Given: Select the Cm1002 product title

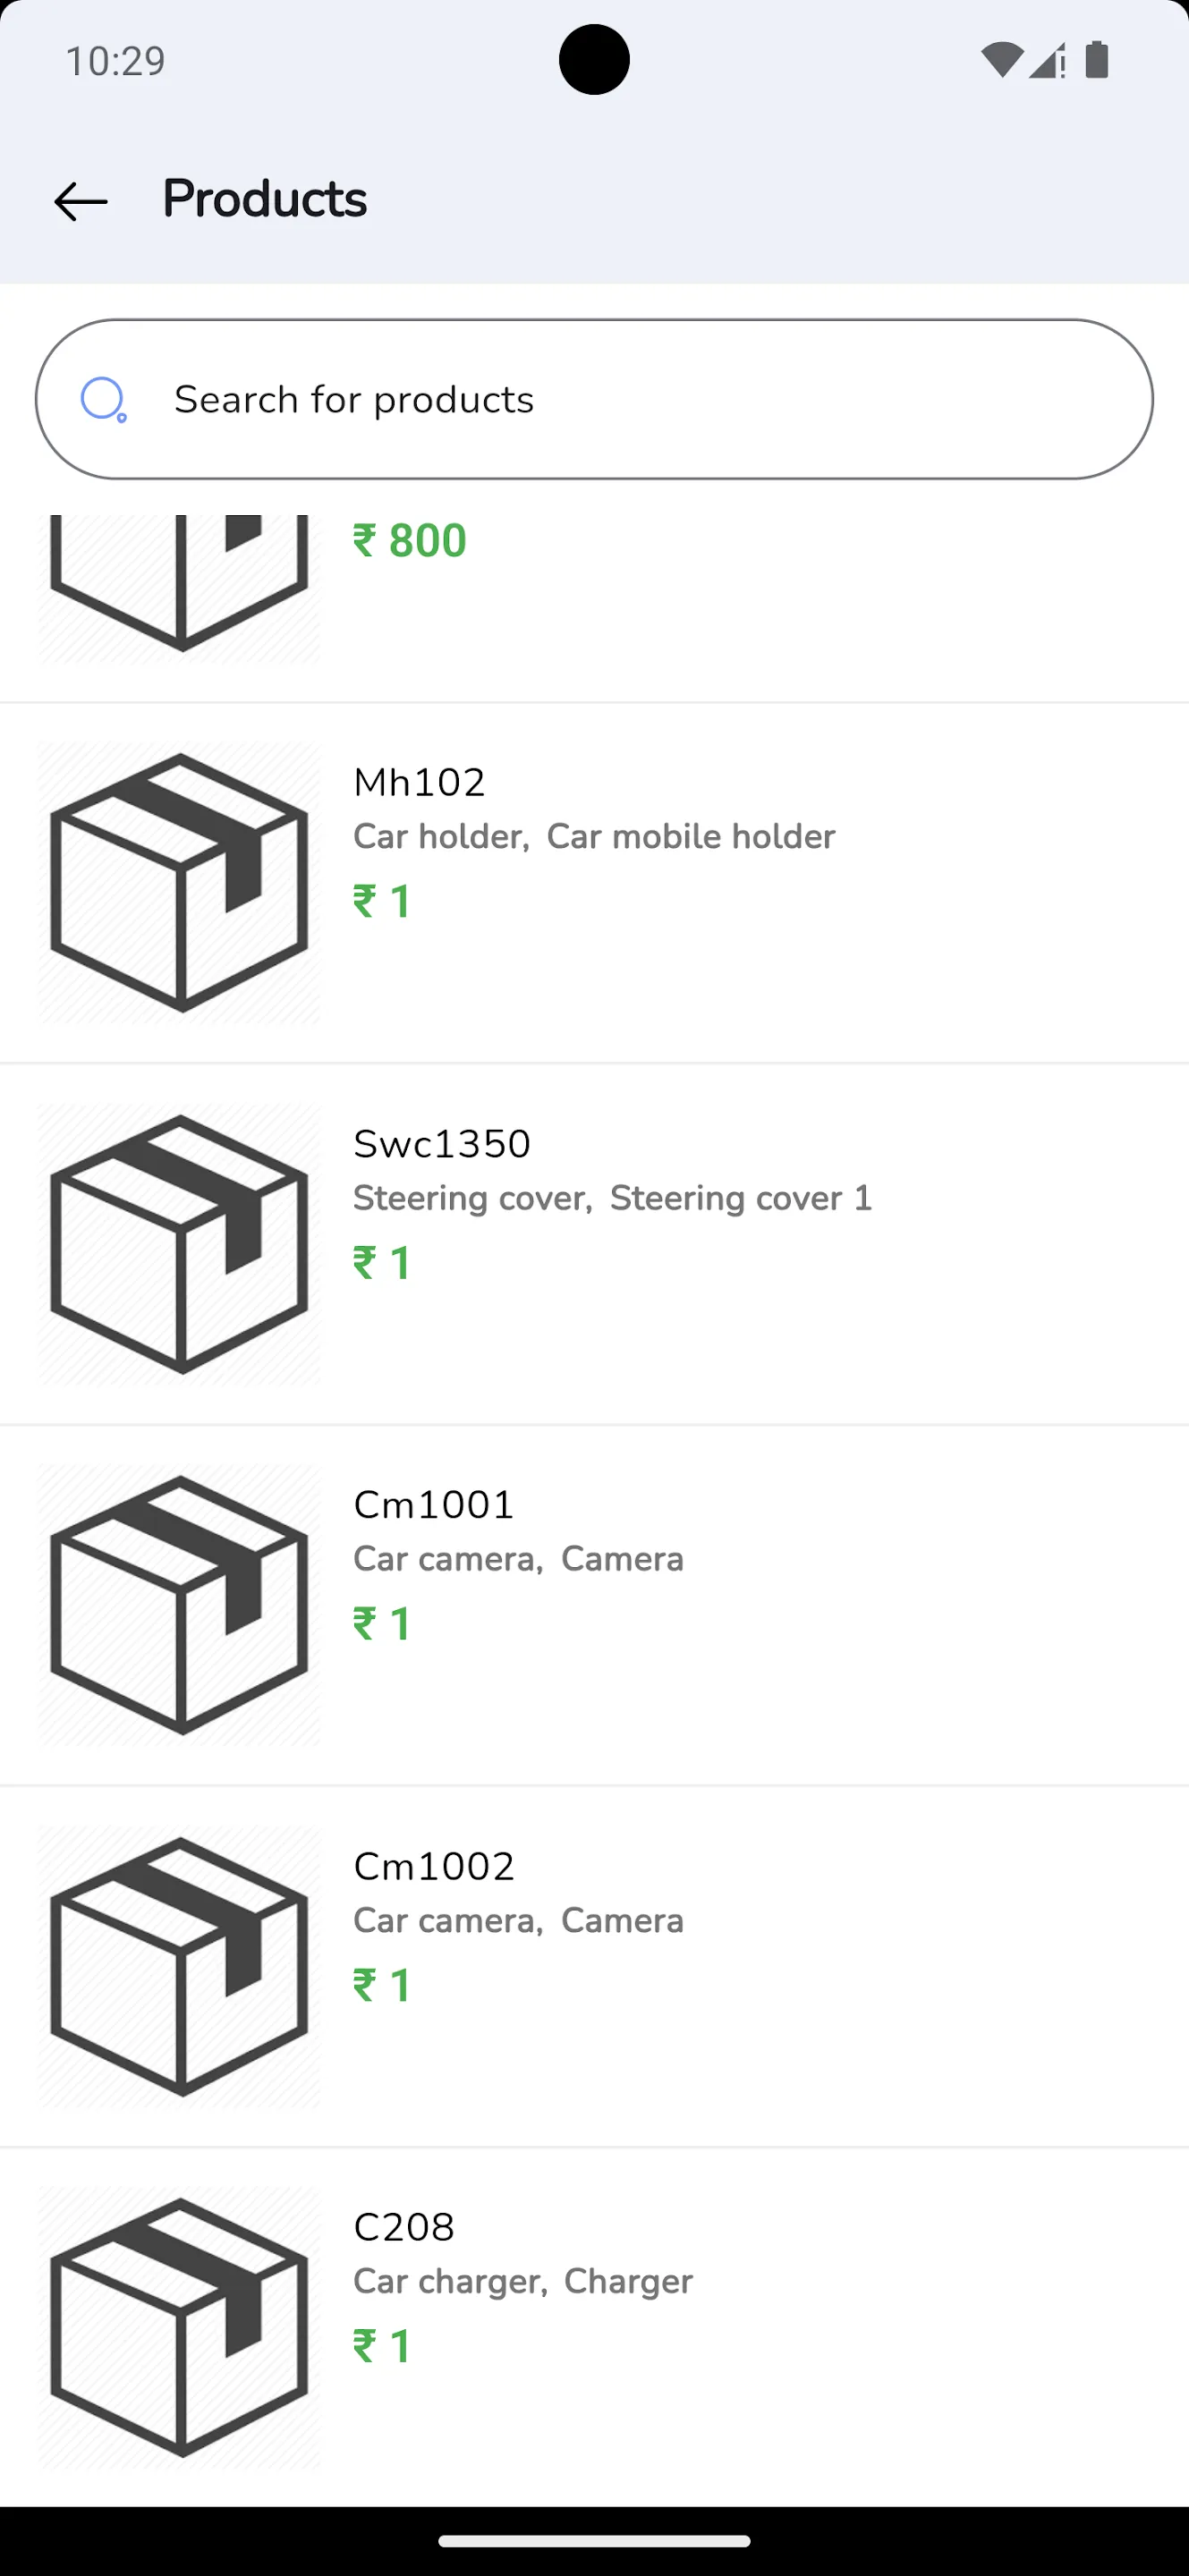Looking at the screenshot, I should tap(434, 1866).
